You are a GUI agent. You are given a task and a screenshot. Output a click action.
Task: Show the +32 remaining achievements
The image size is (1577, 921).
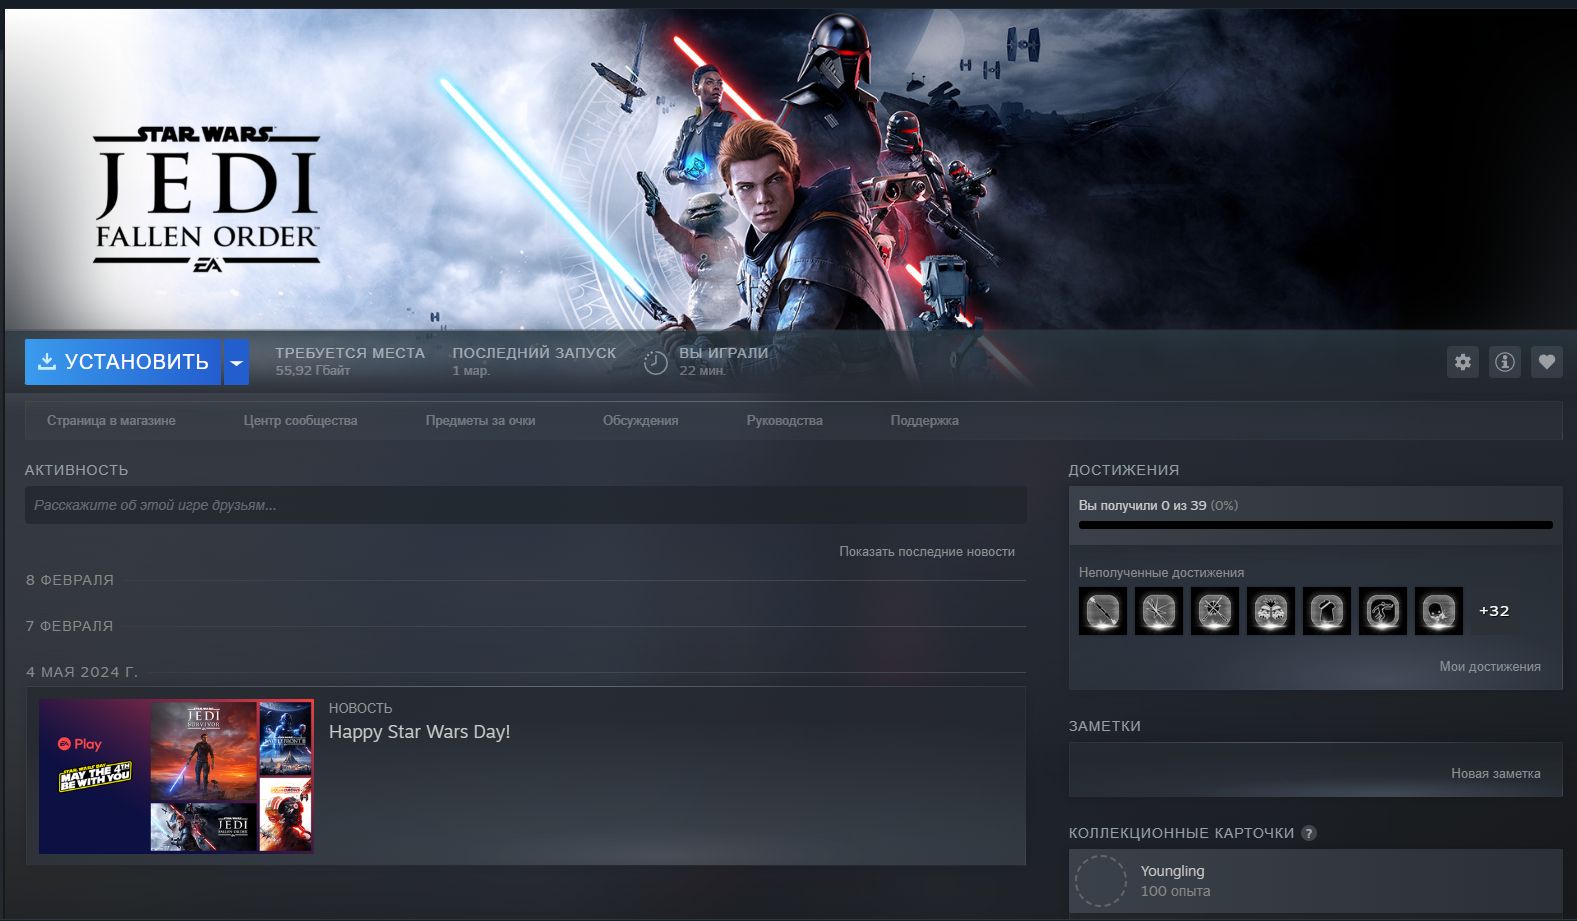tap(1494, 611)
